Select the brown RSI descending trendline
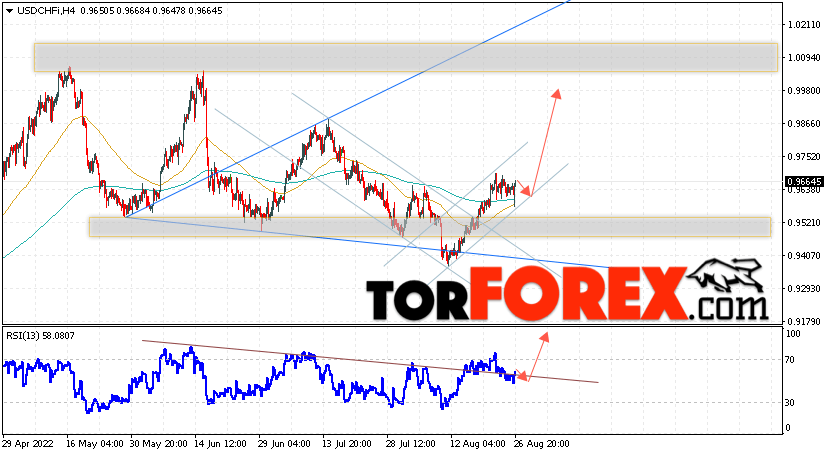 tap(370, 362)
